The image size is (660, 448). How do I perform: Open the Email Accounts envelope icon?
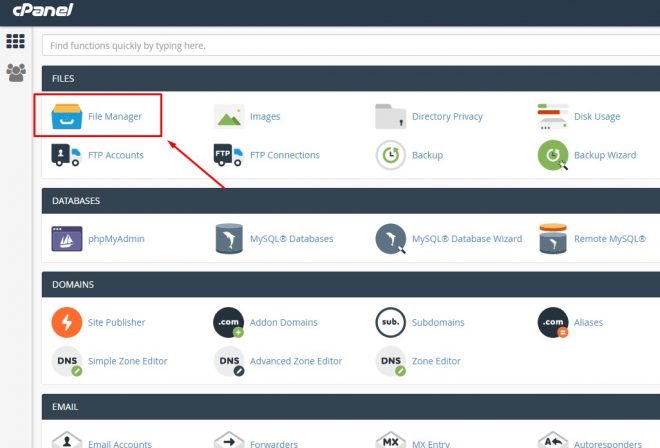pyautogui.click(x=67, y=439)
